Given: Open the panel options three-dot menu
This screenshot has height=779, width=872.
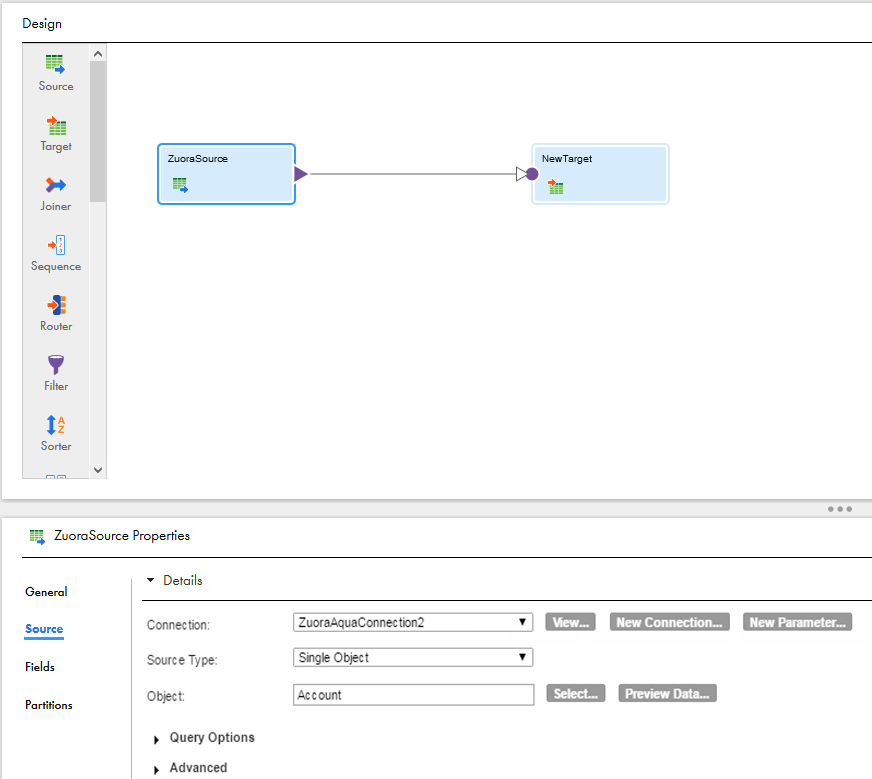Looking at the screenshot, I should (x=839, y=509).
